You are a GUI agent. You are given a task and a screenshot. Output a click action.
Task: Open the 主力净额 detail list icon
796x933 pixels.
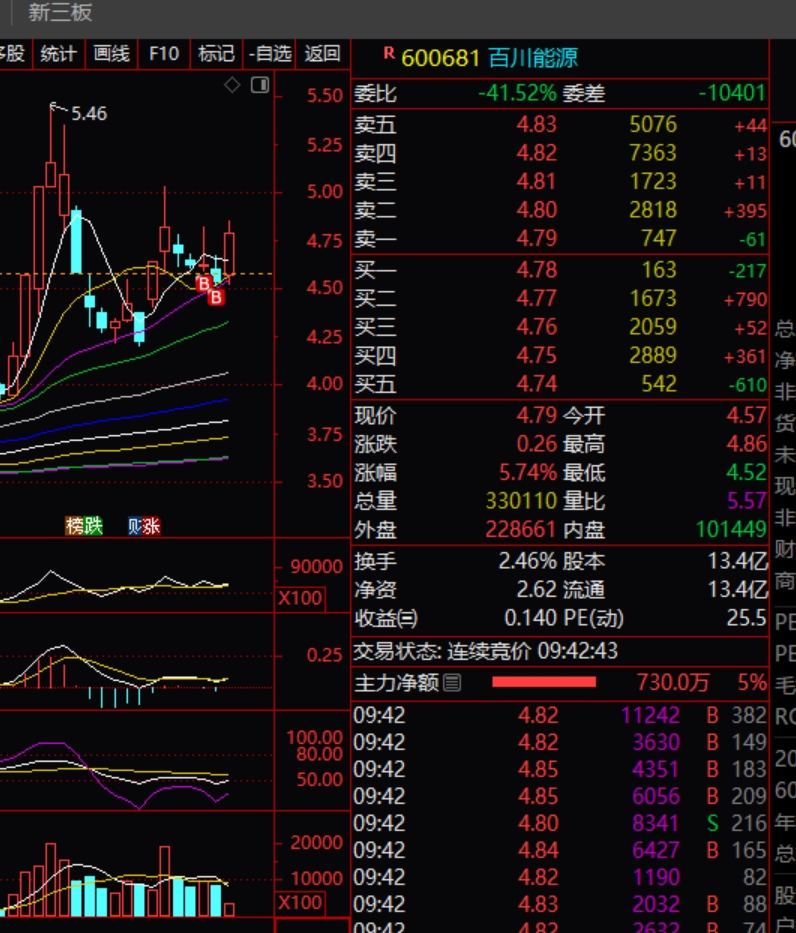tap(452, 683)
